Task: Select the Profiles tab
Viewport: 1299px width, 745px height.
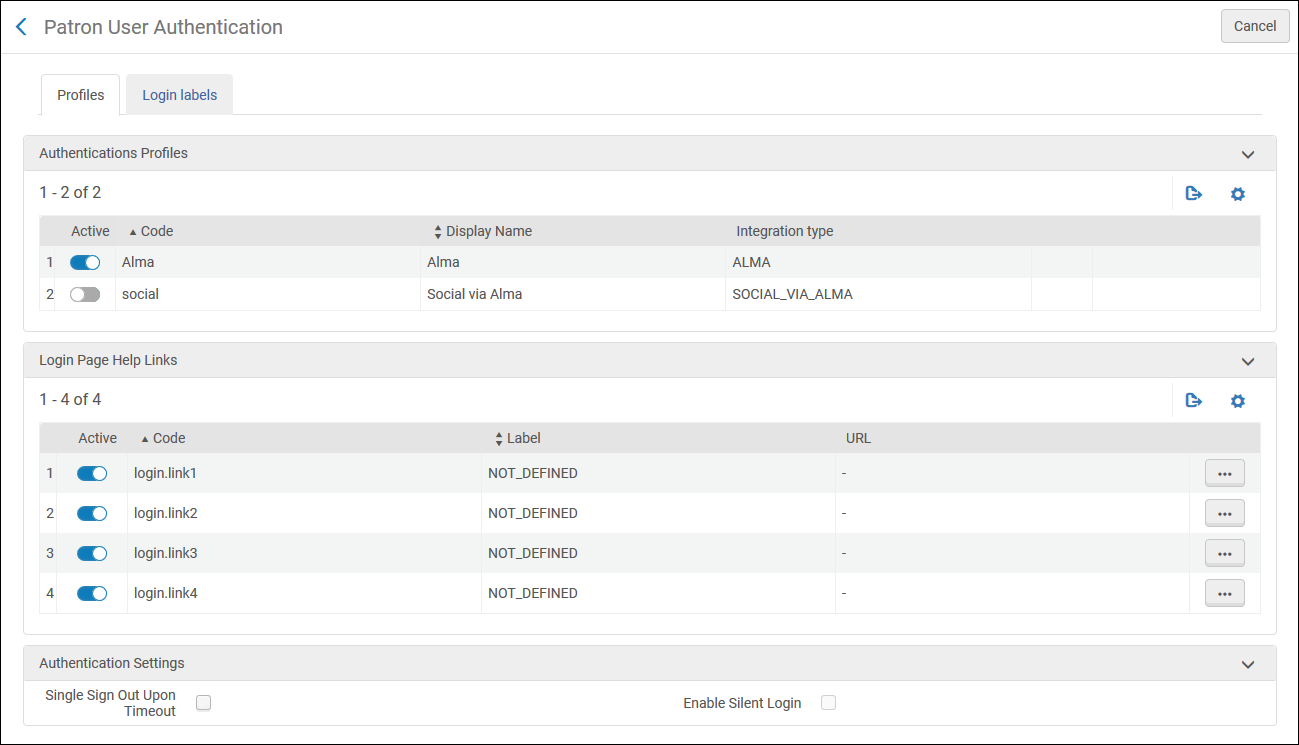Action: 80,95
